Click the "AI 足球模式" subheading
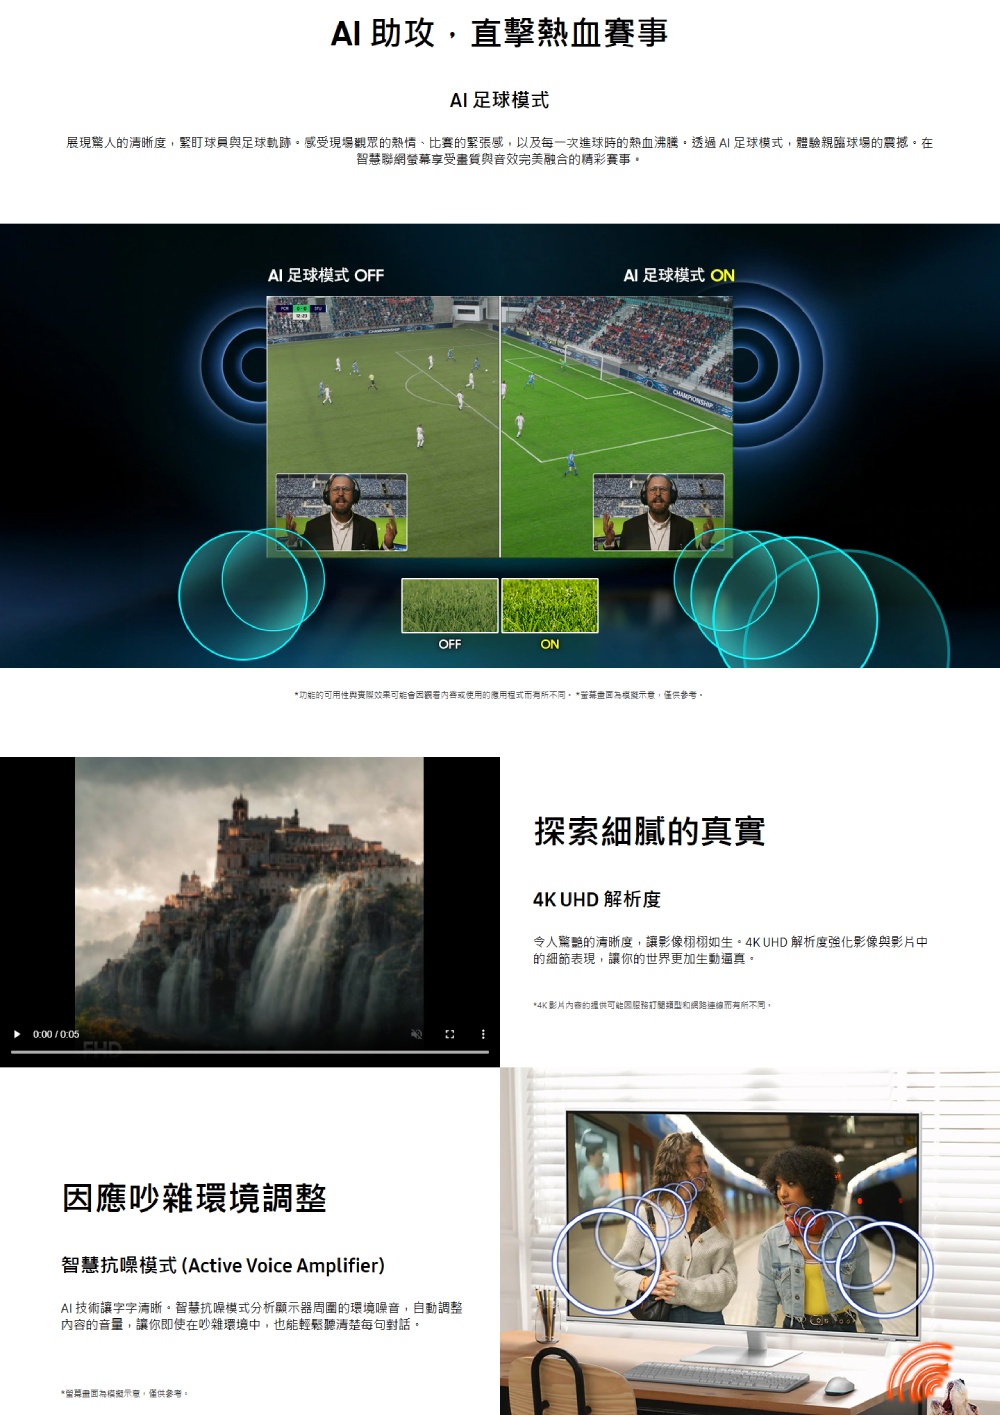 [x=499, y=100]
